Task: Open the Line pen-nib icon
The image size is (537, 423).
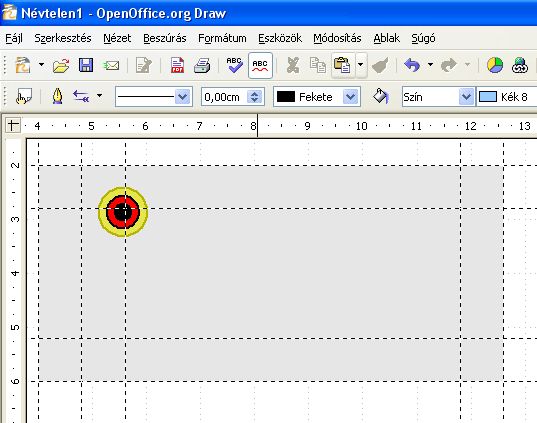Action: [57, 96]
